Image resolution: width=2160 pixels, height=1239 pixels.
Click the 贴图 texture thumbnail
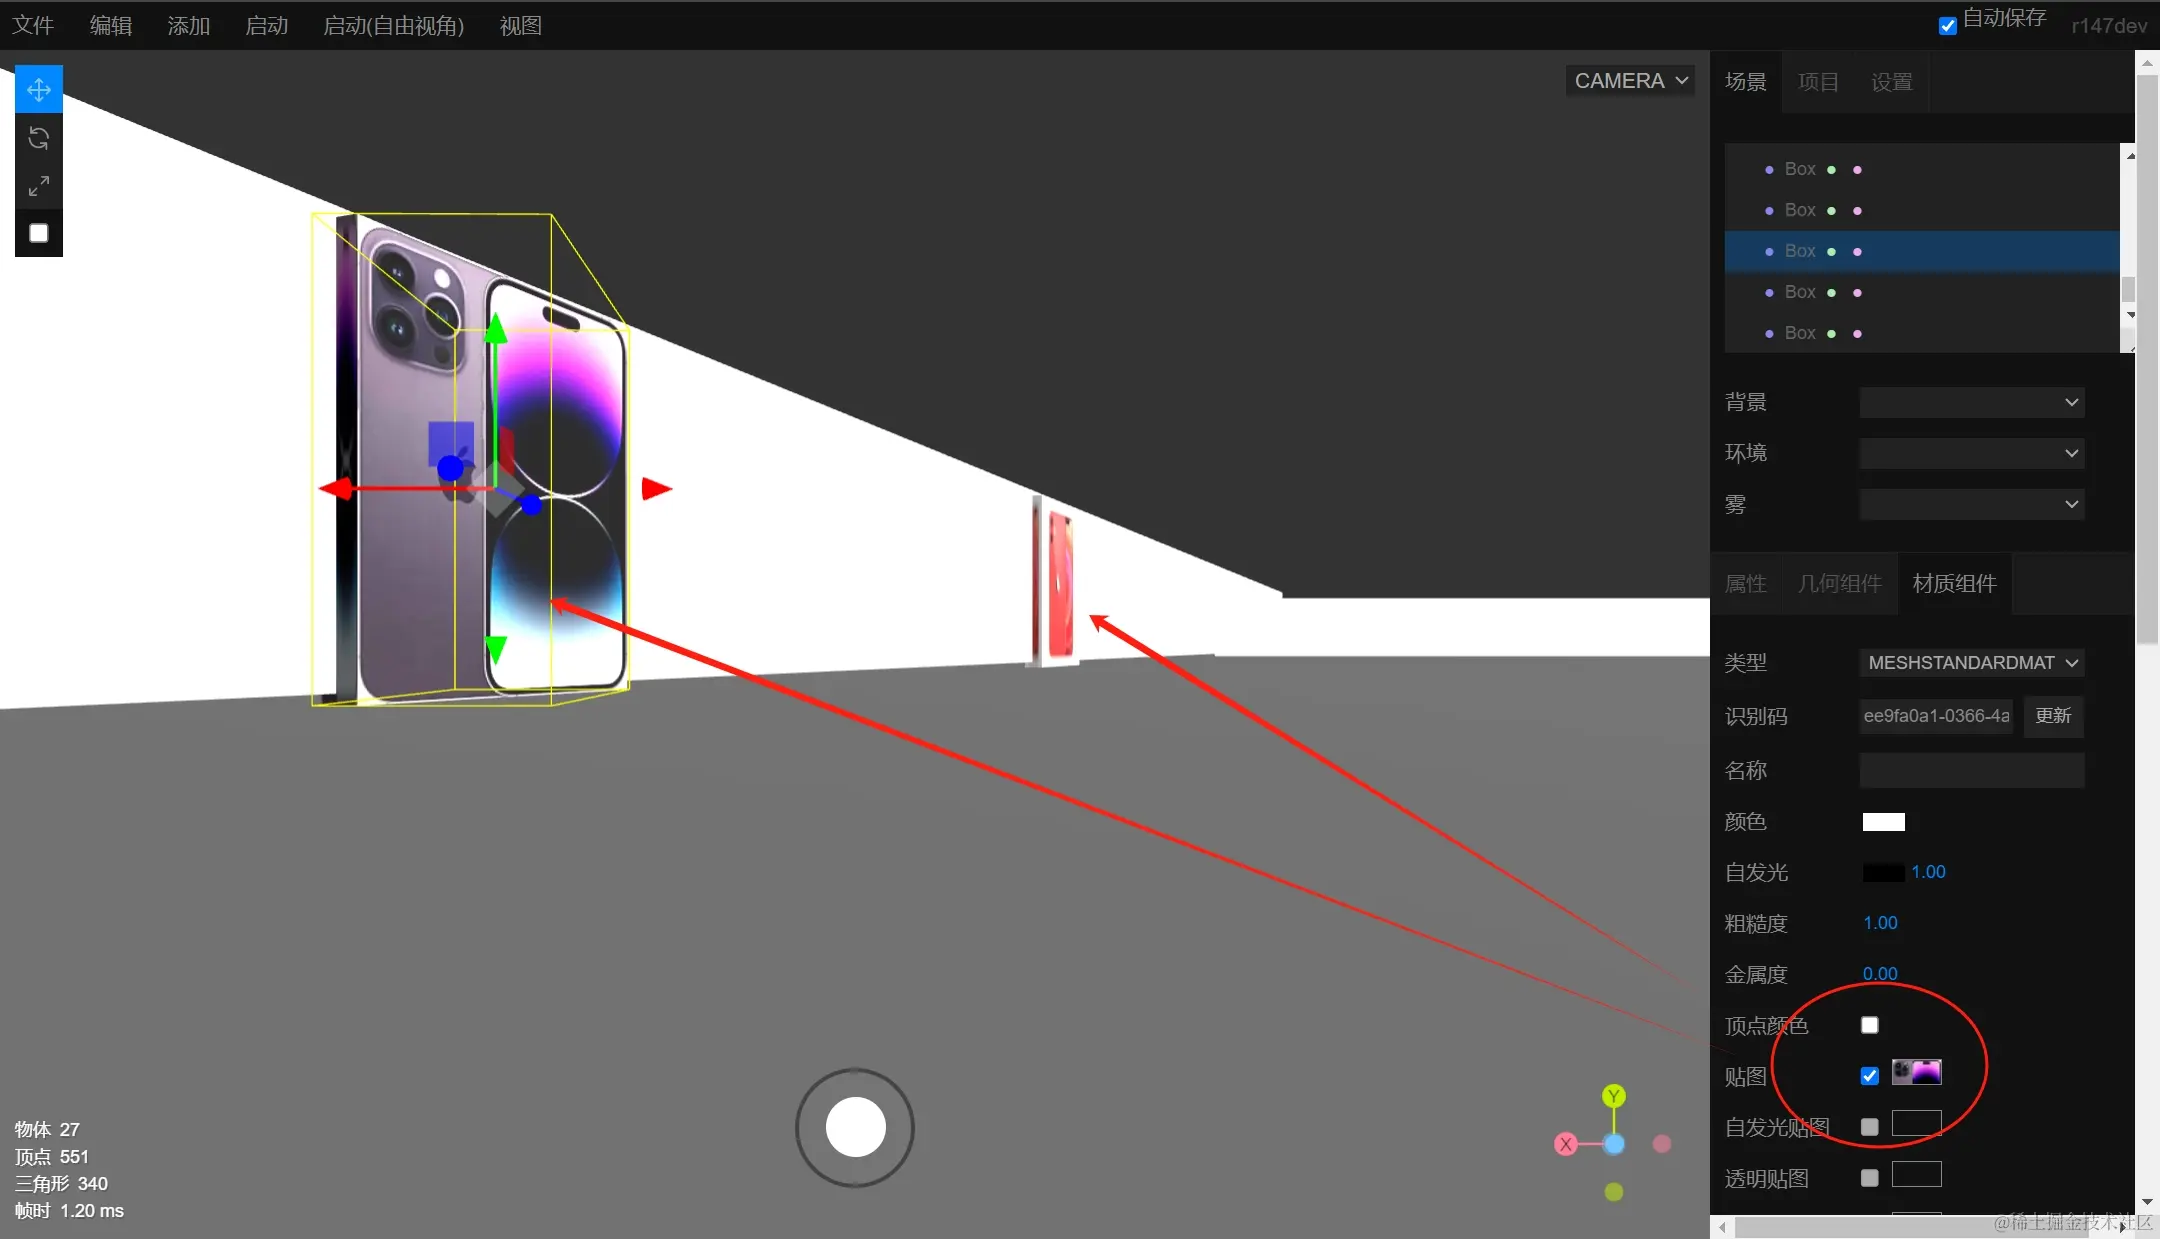pyautogui.click(x=1916, y=1073)
